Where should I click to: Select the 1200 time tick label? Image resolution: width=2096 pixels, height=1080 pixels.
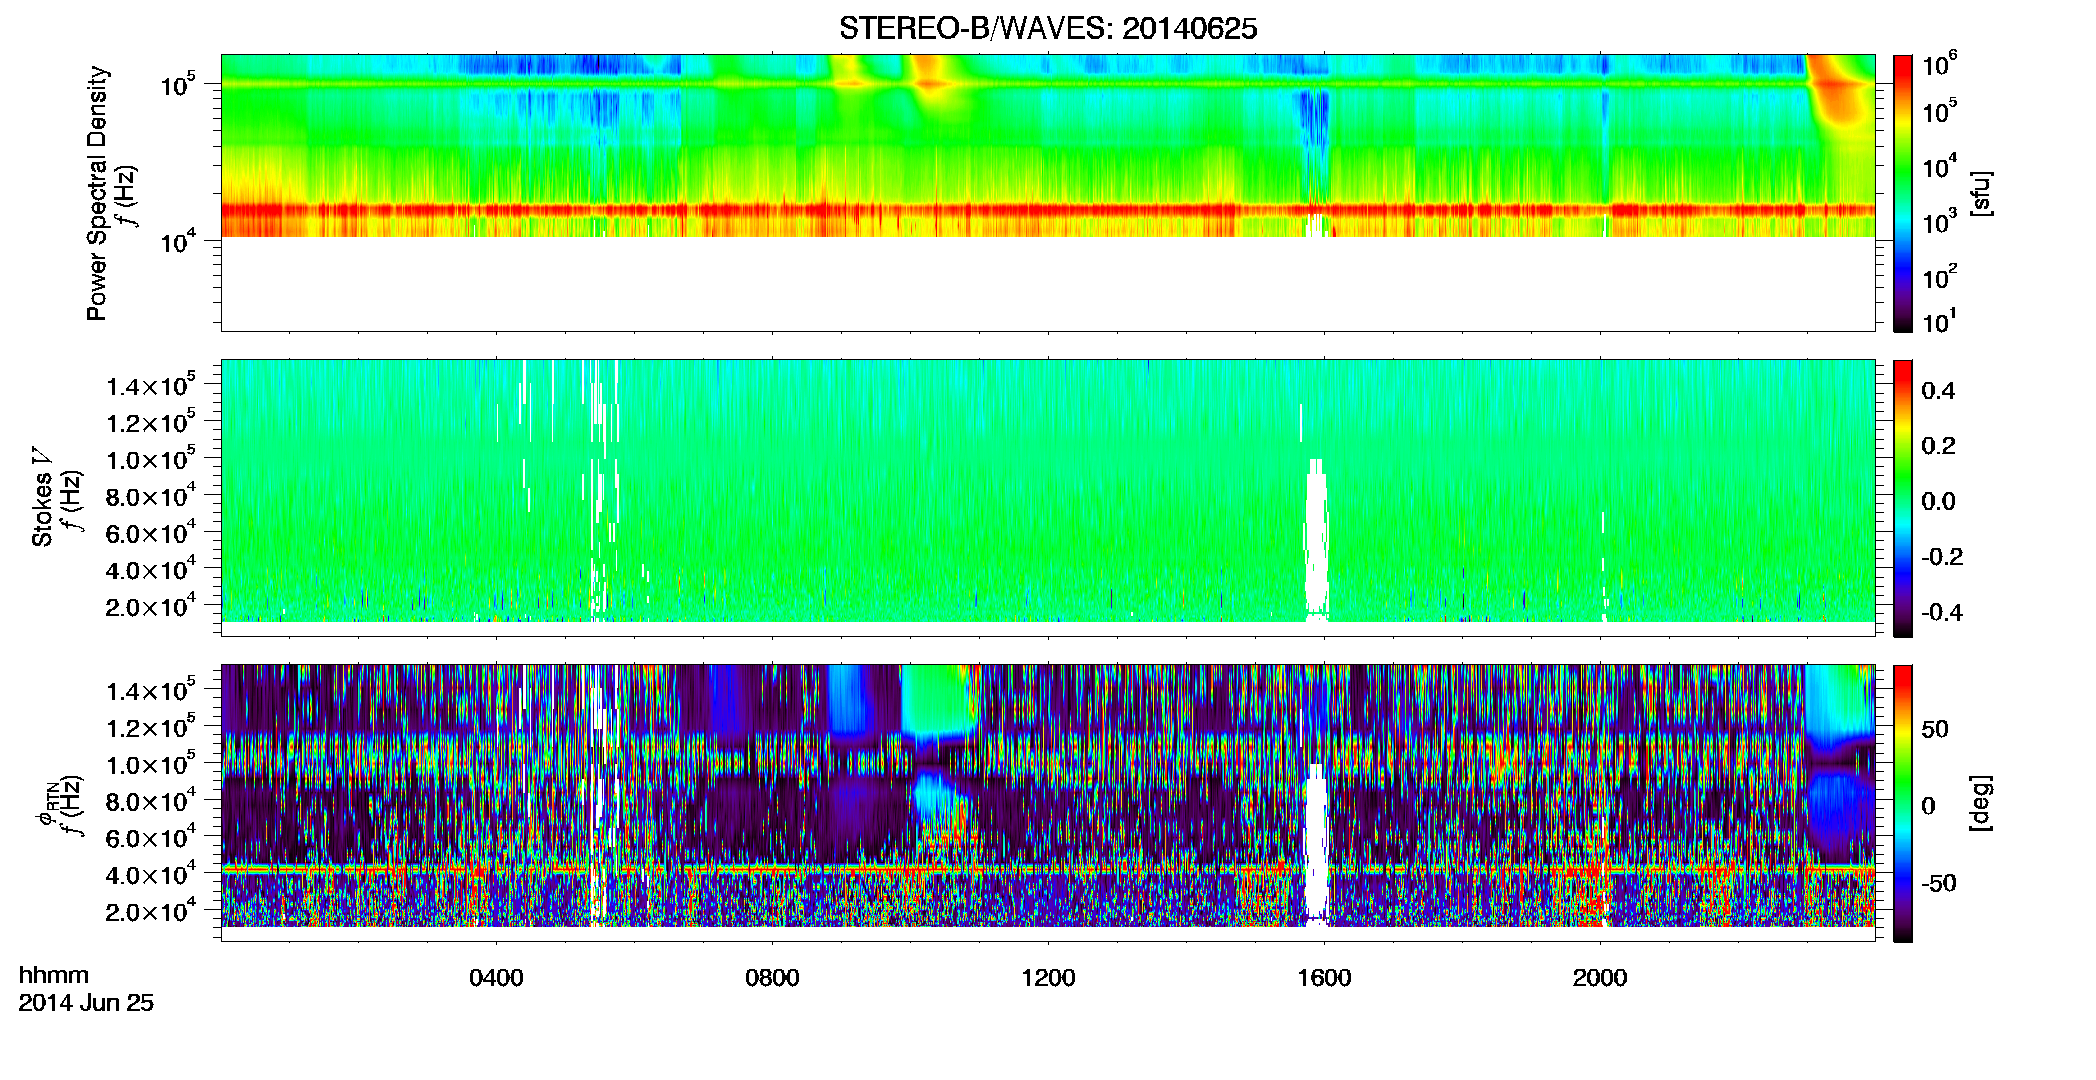point(1048,978)
